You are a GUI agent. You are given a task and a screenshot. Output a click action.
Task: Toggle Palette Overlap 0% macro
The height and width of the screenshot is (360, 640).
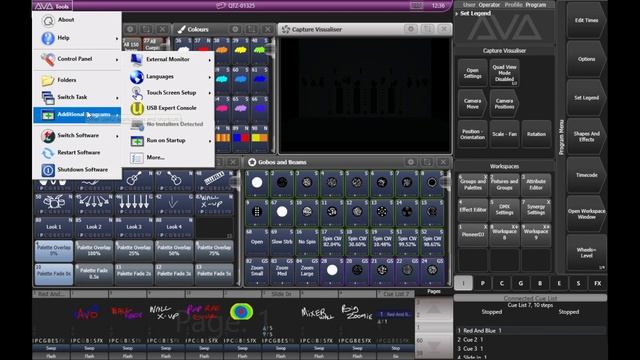(x=54, y=251)
